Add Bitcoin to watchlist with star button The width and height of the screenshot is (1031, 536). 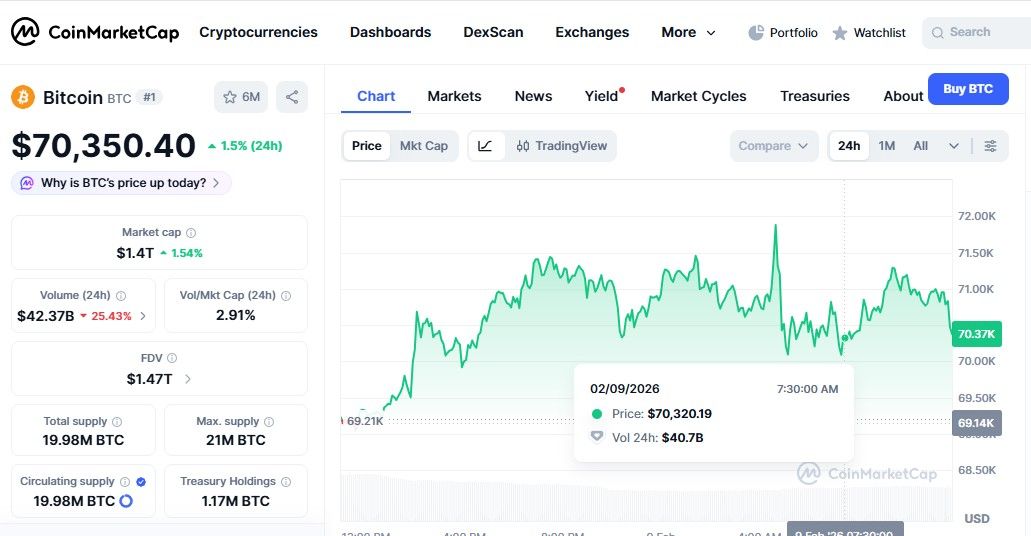coord(241,97)
